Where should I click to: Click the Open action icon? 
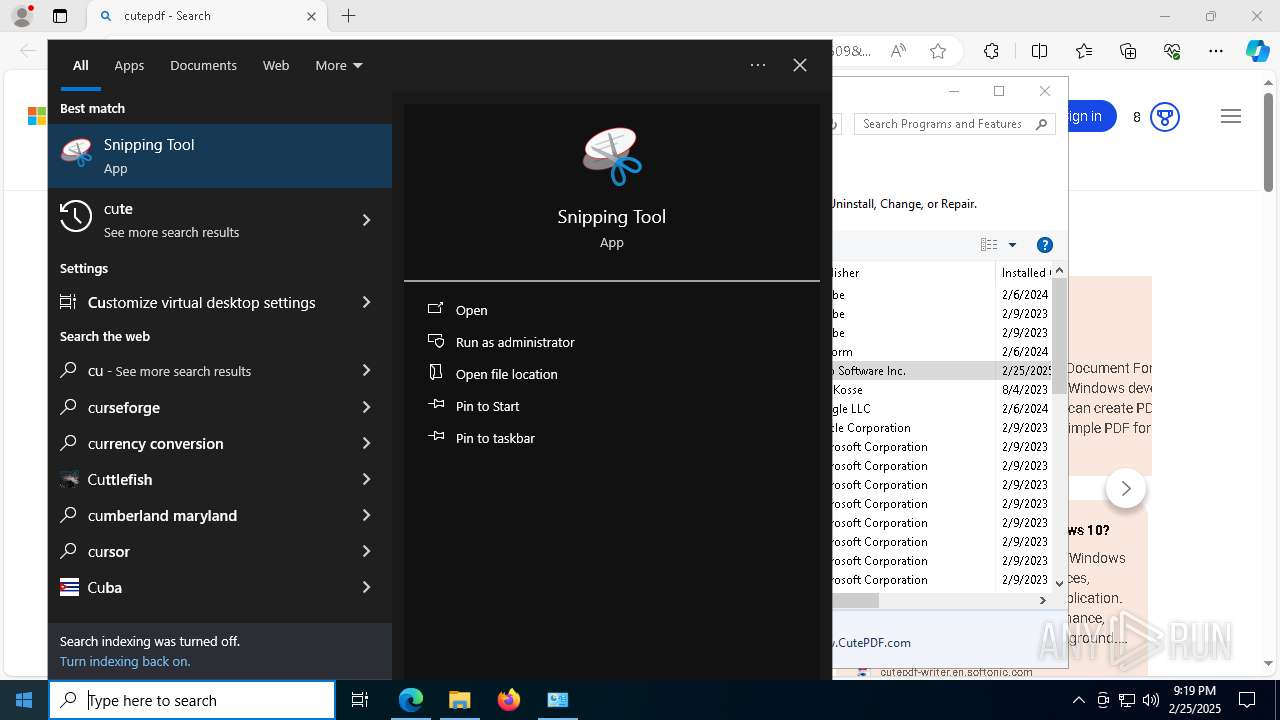[x=435, y=309]
